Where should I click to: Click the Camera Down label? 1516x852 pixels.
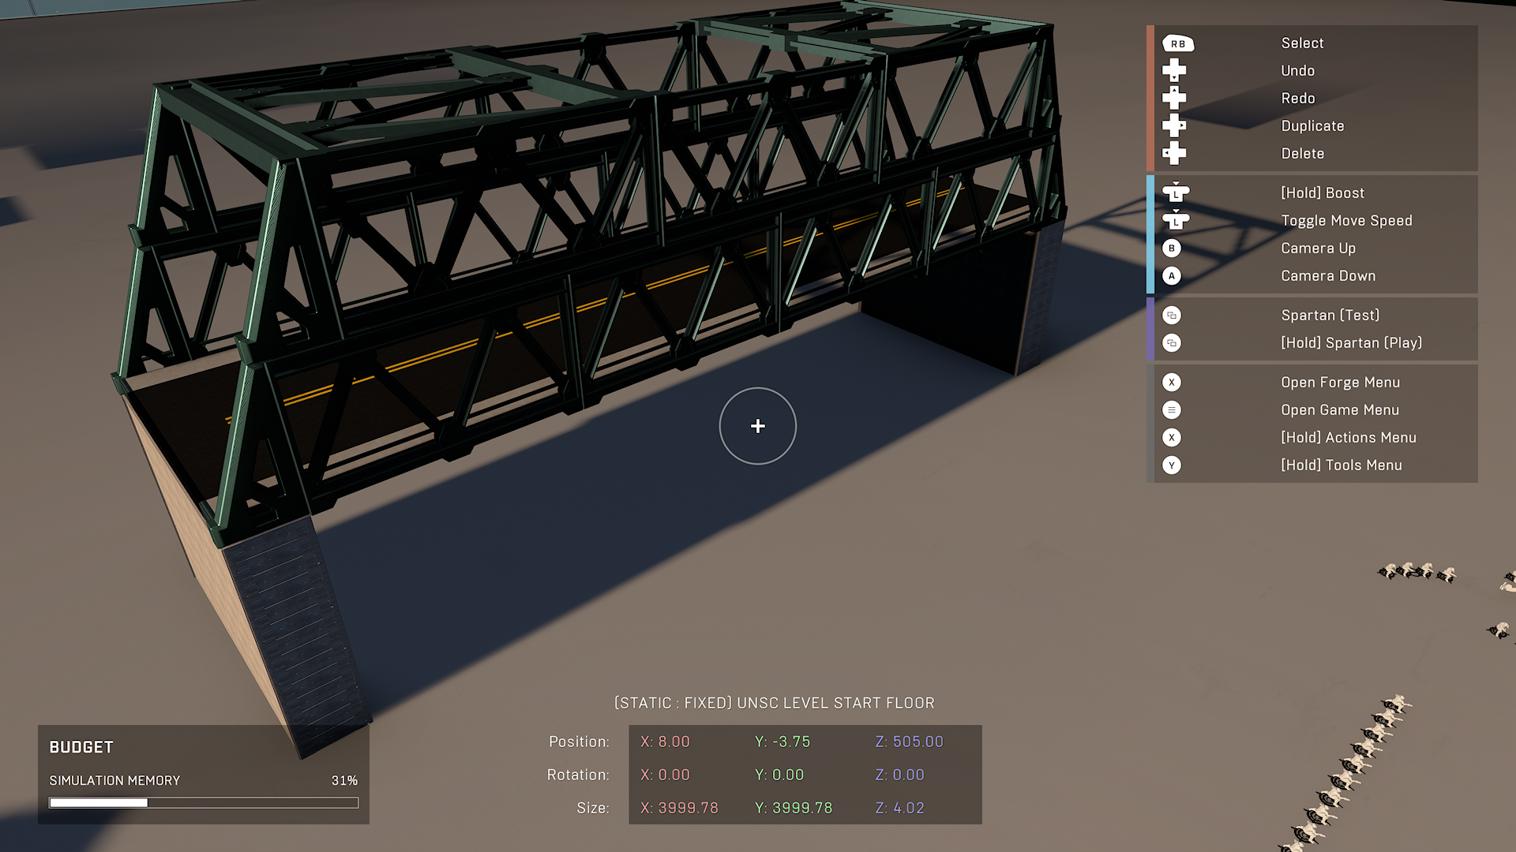coord(1328,276)
